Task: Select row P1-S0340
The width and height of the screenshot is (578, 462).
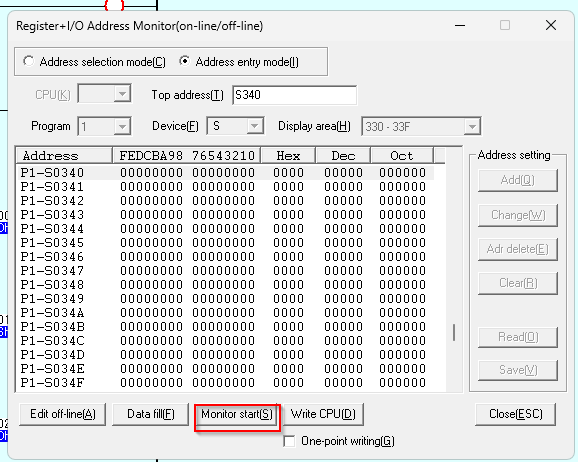Action: pyautogui.click(x=226, y=173)
